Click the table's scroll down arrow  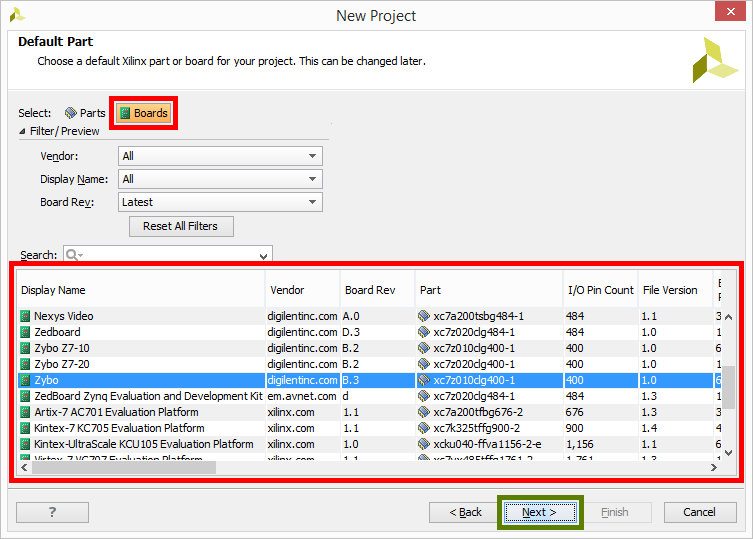729,453
